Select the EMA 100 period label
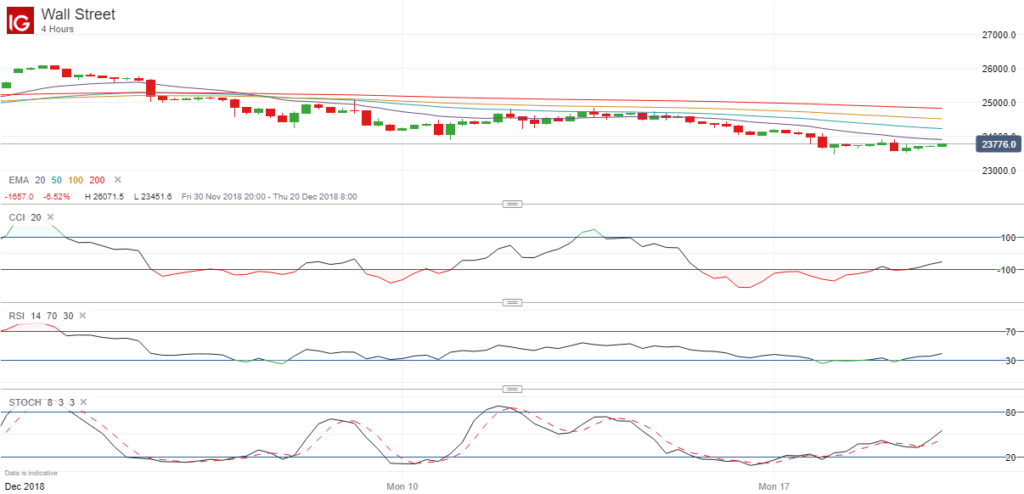This screenshot has width=1024, height=494. click(74, 179)
